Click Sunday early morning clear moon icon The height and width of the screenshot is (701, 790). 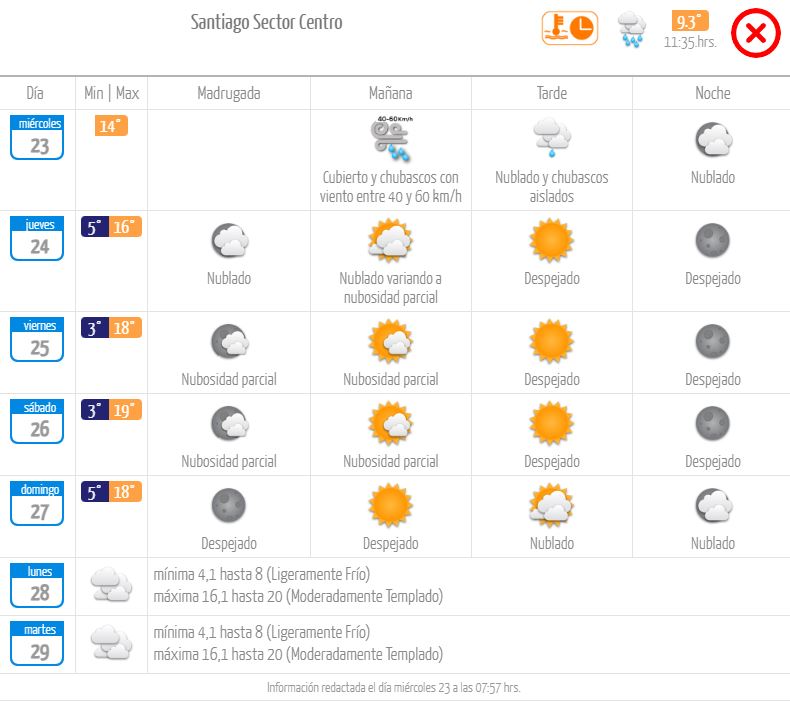(229, 505)
